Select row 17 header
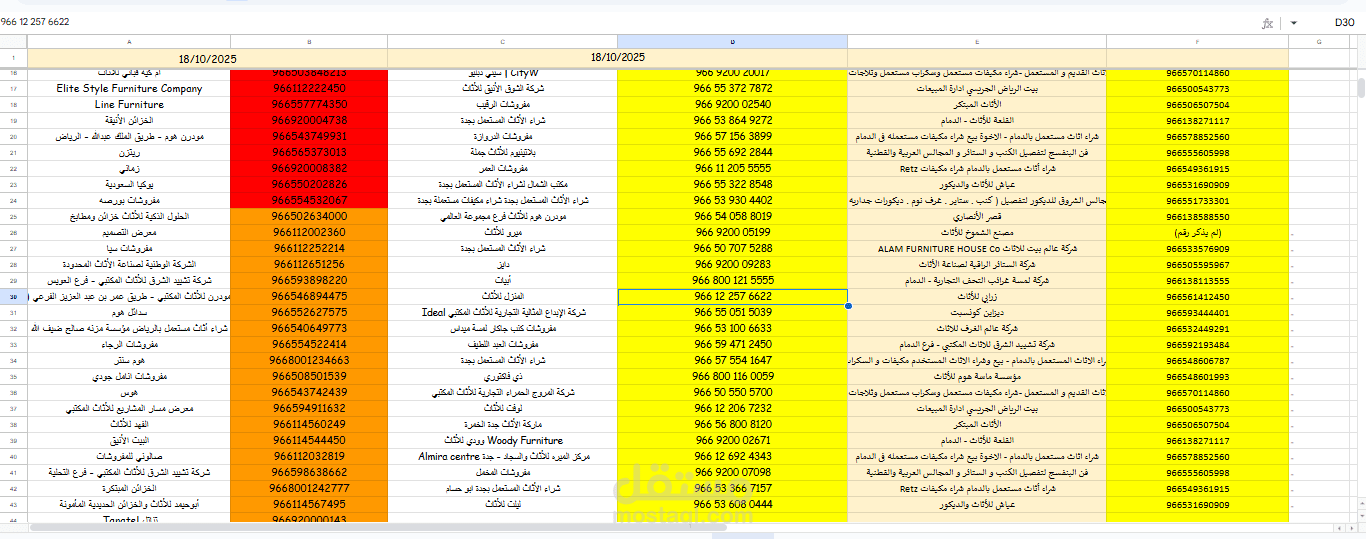1366x539 pixels. [x=13, y=89]
